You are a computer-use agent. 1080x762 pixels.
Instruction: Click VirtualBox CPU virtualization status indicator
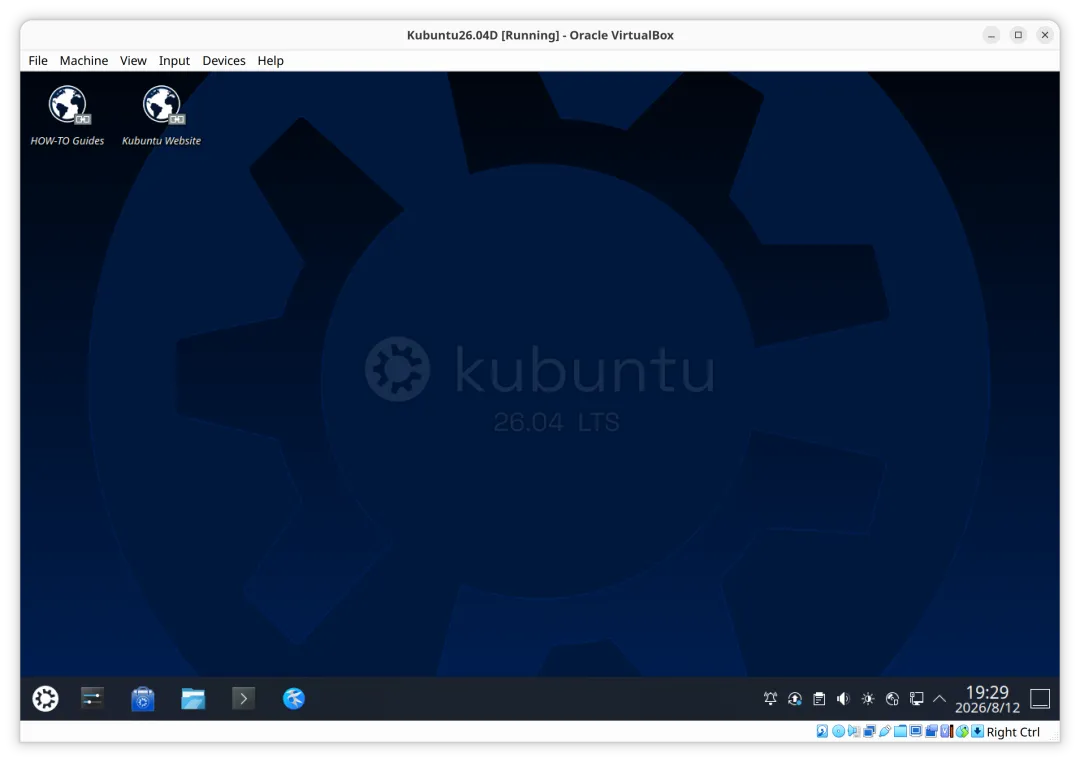[x=946, y=732]
